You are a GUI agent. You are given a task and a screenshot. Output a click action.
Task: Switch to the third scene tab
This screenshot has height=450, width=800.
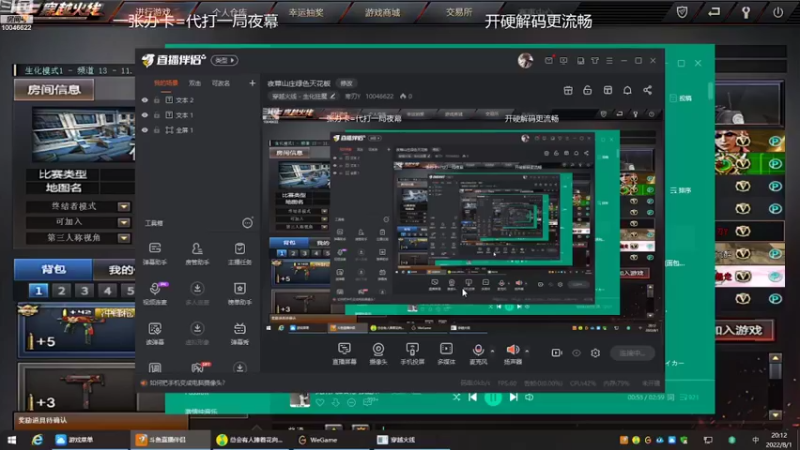click(221, 83)
